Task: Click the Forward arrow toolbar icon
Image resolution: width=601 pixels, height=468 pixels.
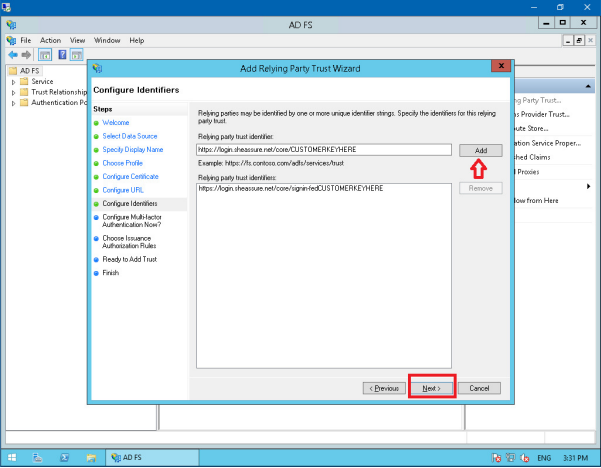Action: 25,54
